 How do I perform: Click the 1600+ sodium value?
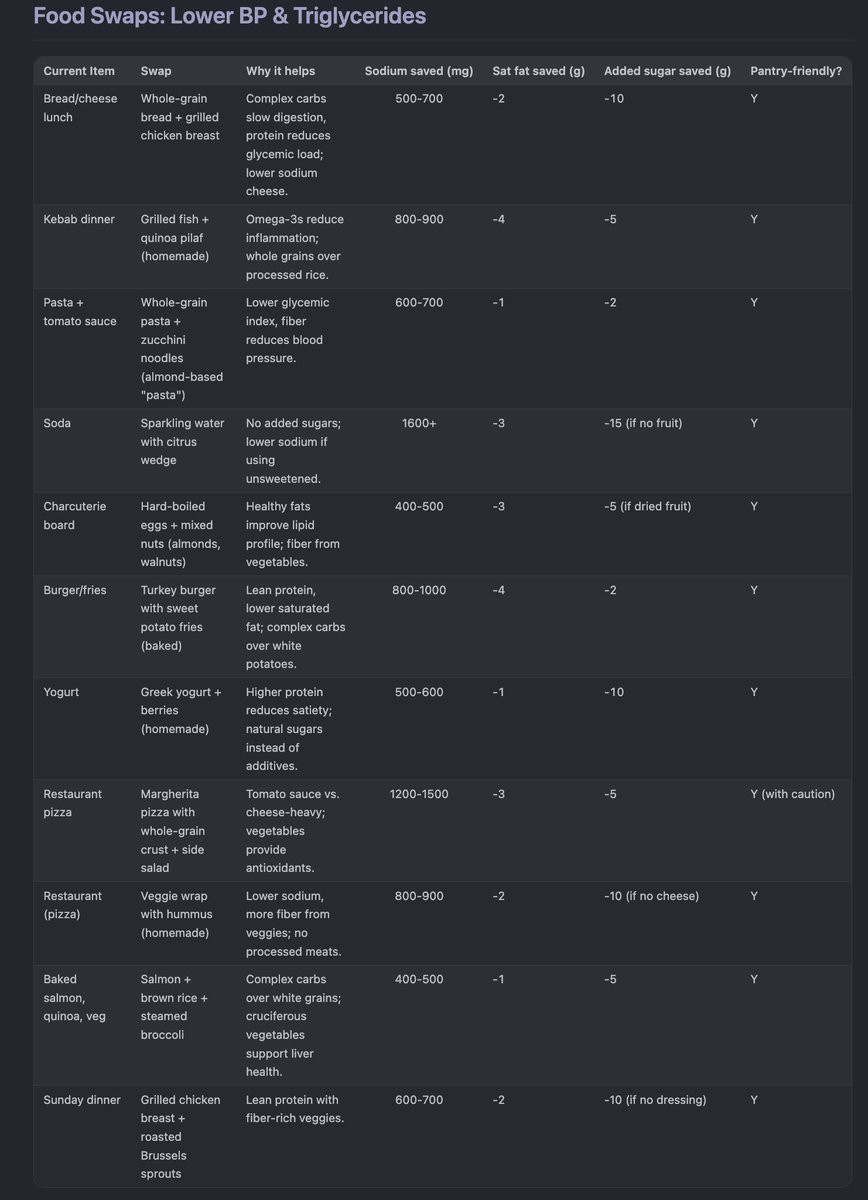click(419, 423)
